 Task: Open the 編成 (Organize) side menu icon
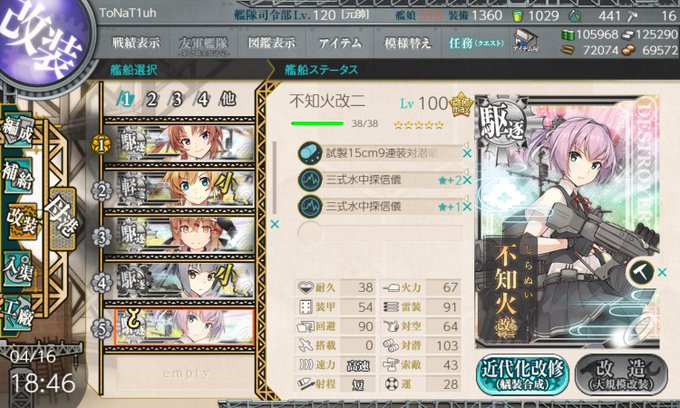tap(18, 131)
